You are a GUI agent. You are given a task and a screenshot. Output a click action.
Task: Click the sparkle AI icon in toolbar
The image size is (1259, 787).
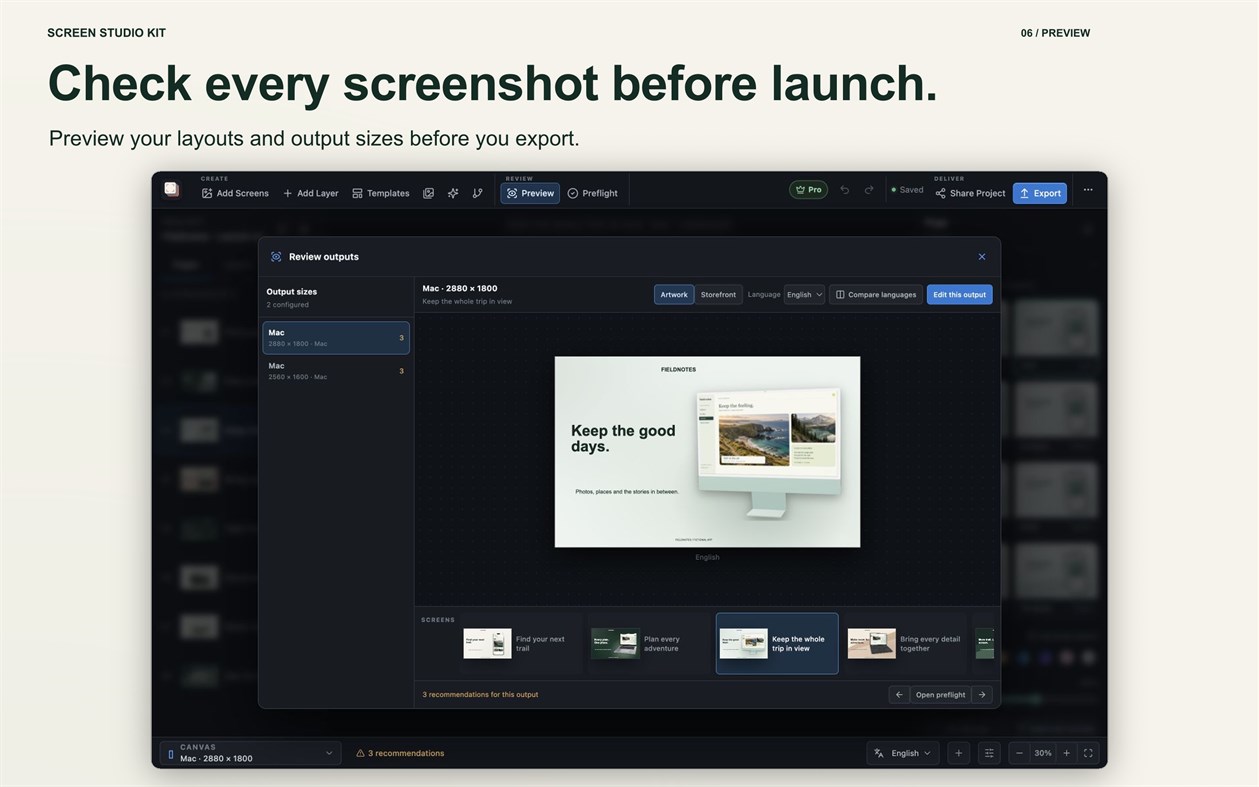click(x=453, y=193)
